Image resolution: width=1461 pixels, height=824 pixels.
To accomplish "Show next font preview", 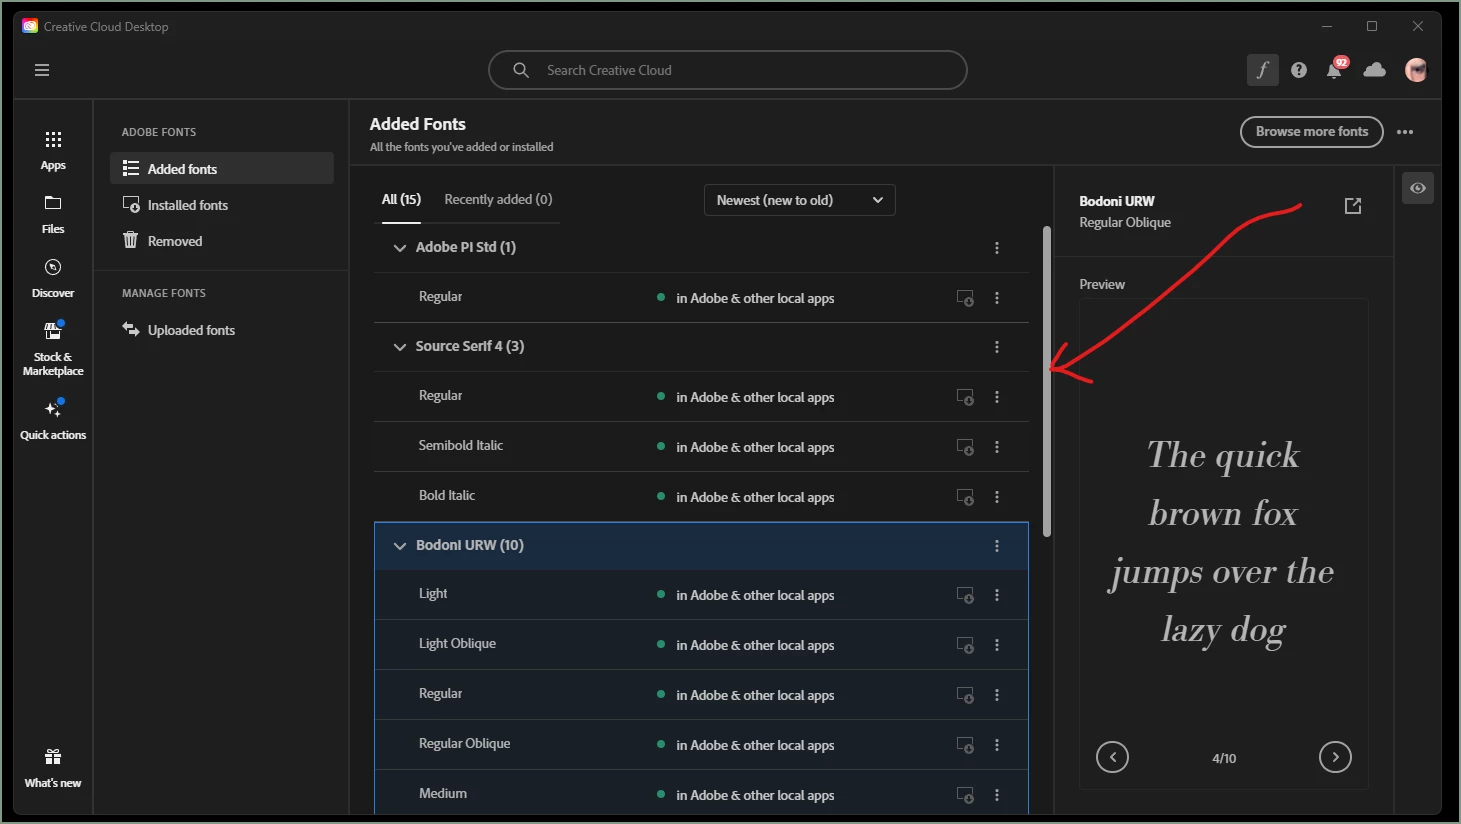I will coord(1335,757).
